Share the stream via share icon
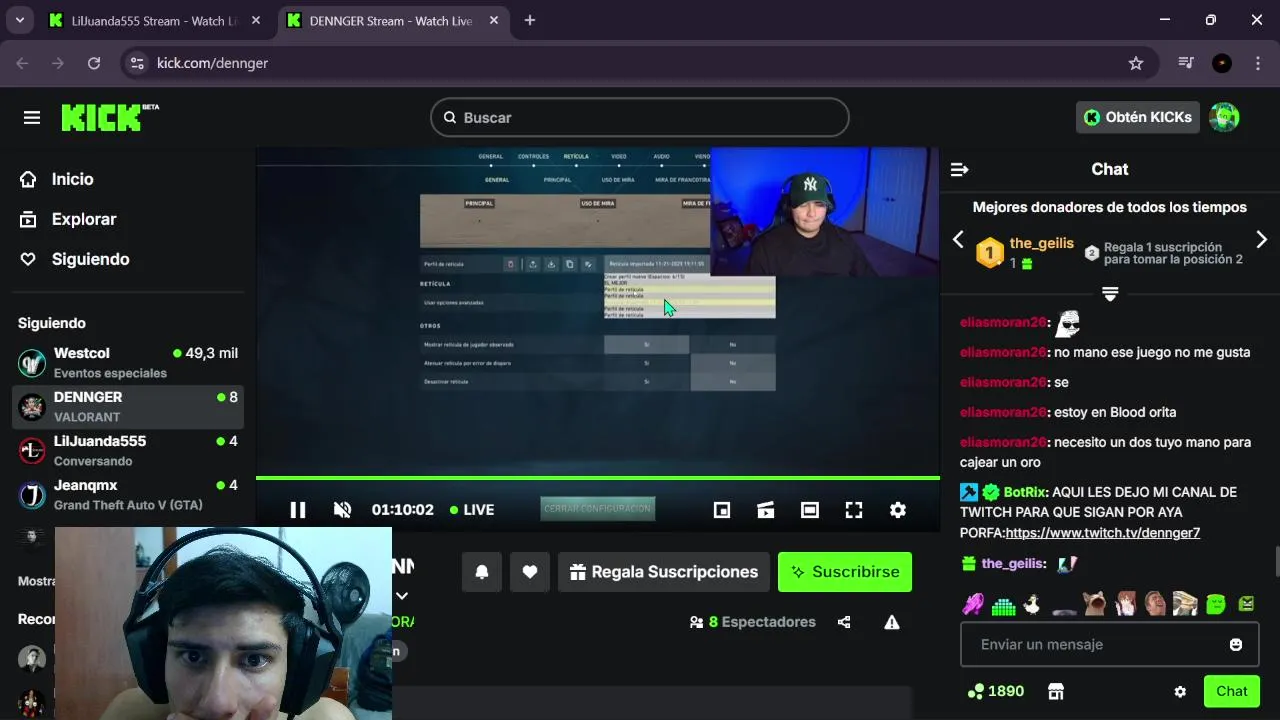Image resolution: width=1280 pixels, height=720 pixels. tap(844, 622)
